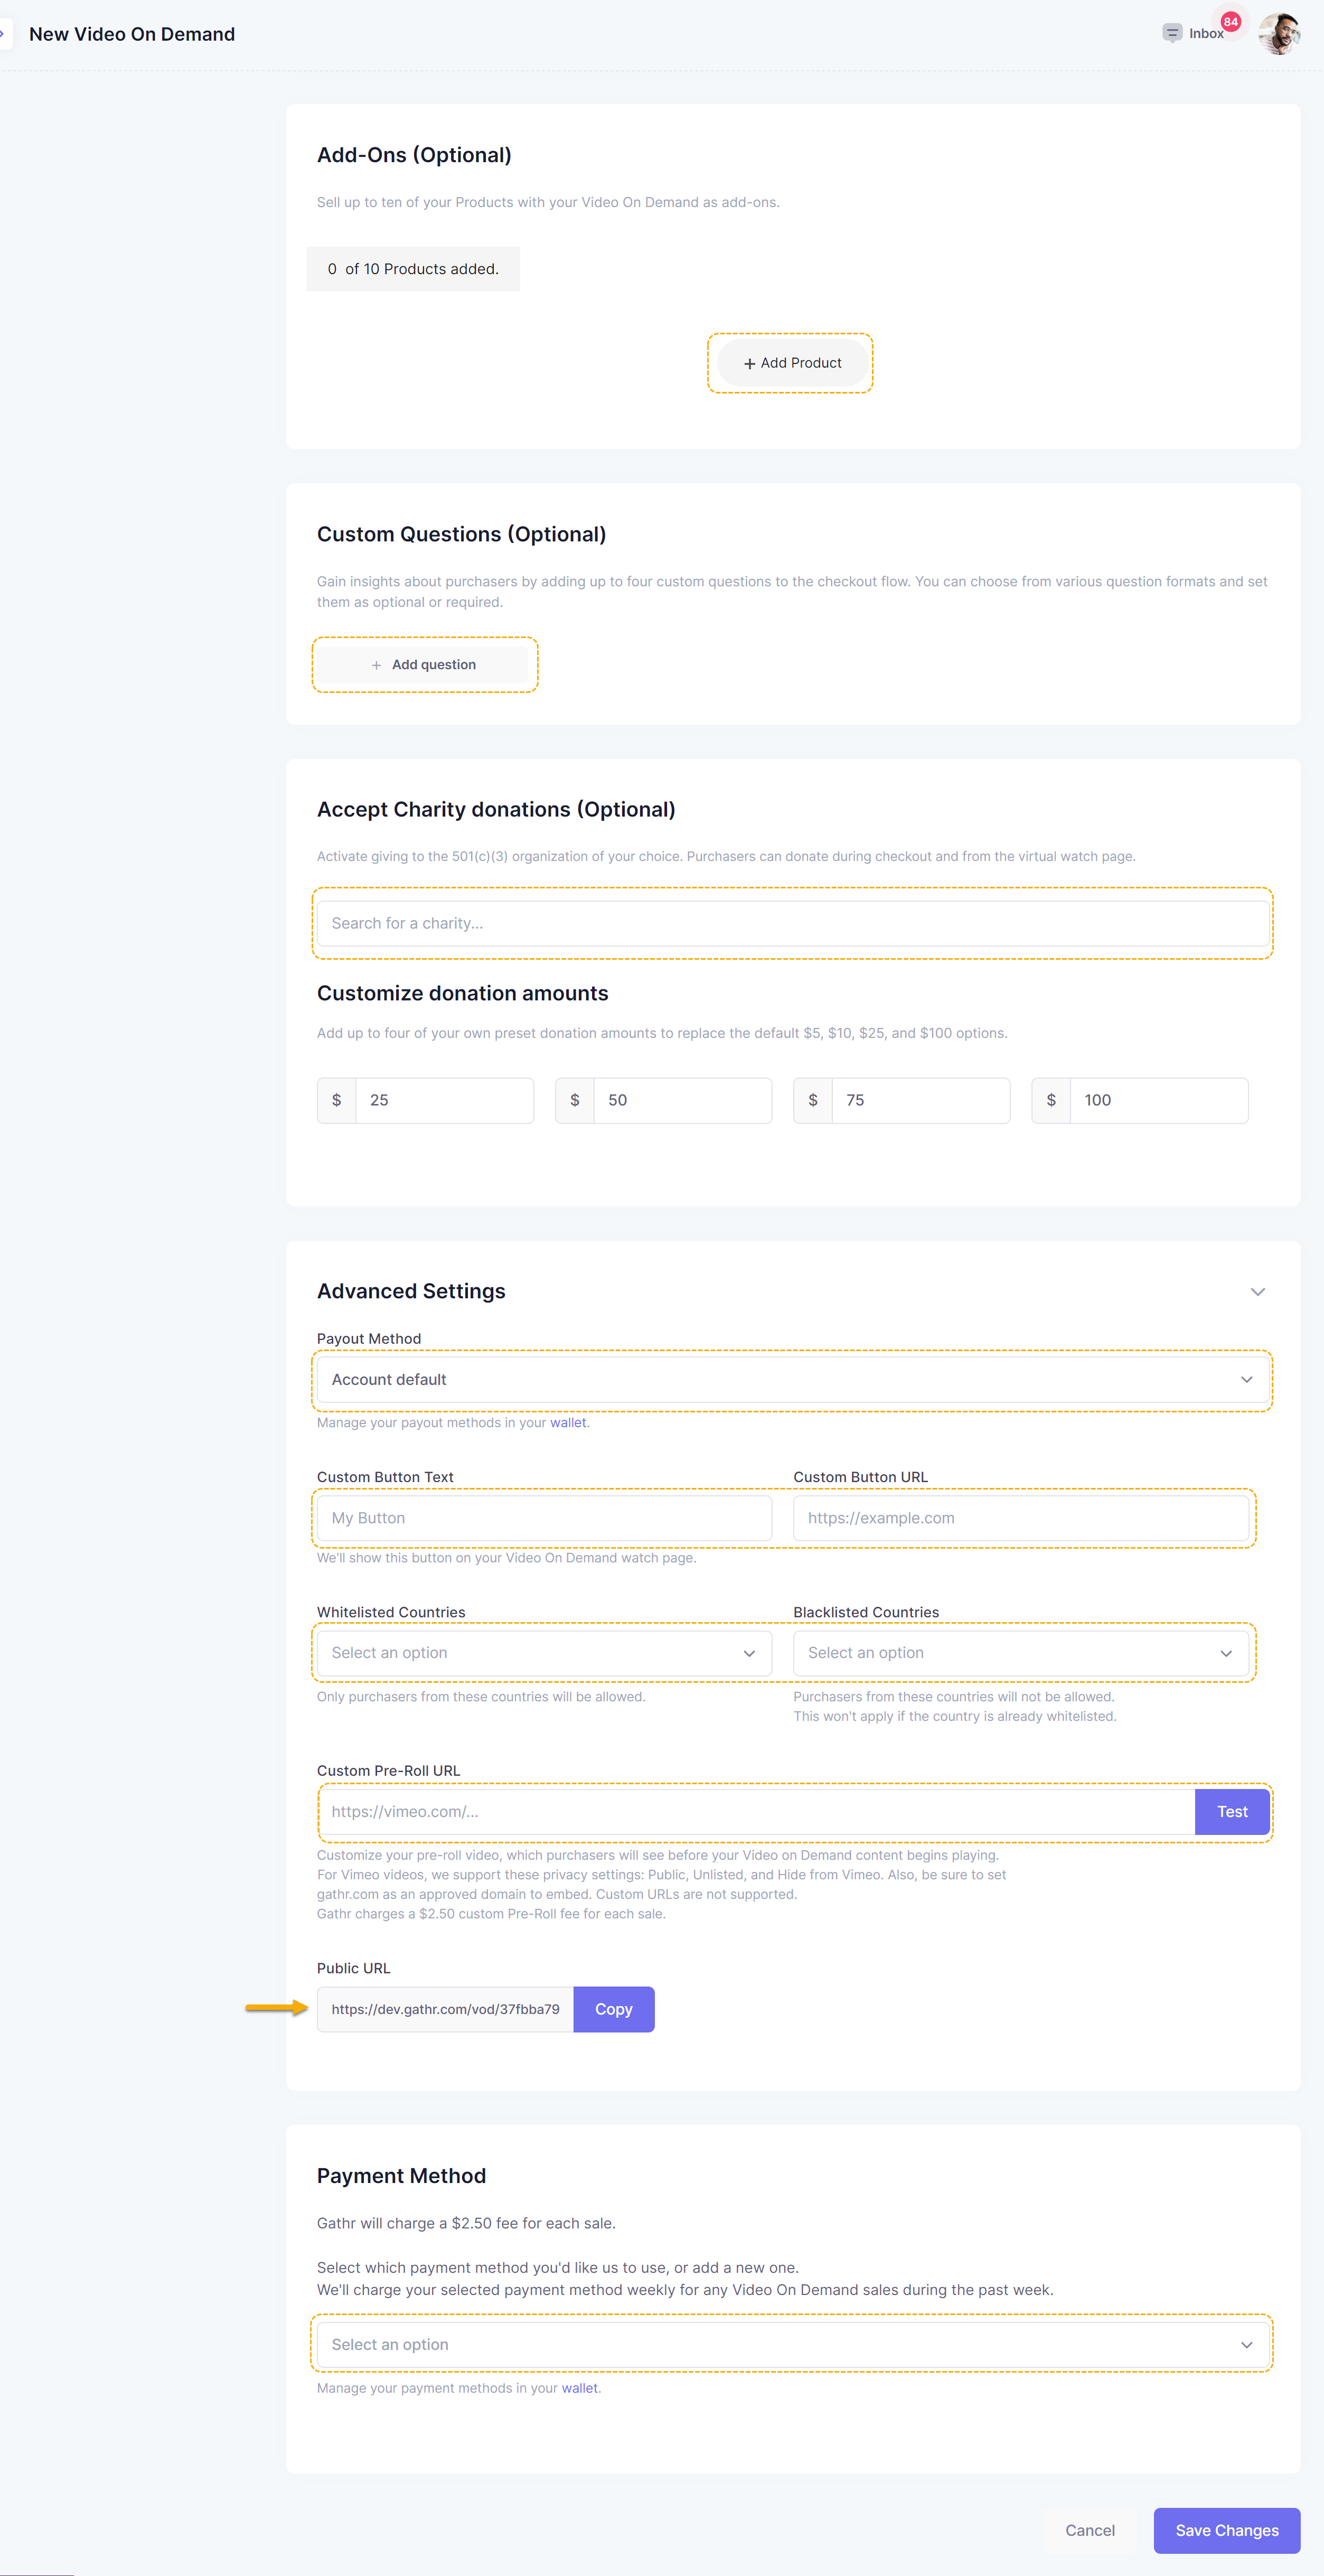
Task: Click the Add question button
Action: click(x=424, y=665)
